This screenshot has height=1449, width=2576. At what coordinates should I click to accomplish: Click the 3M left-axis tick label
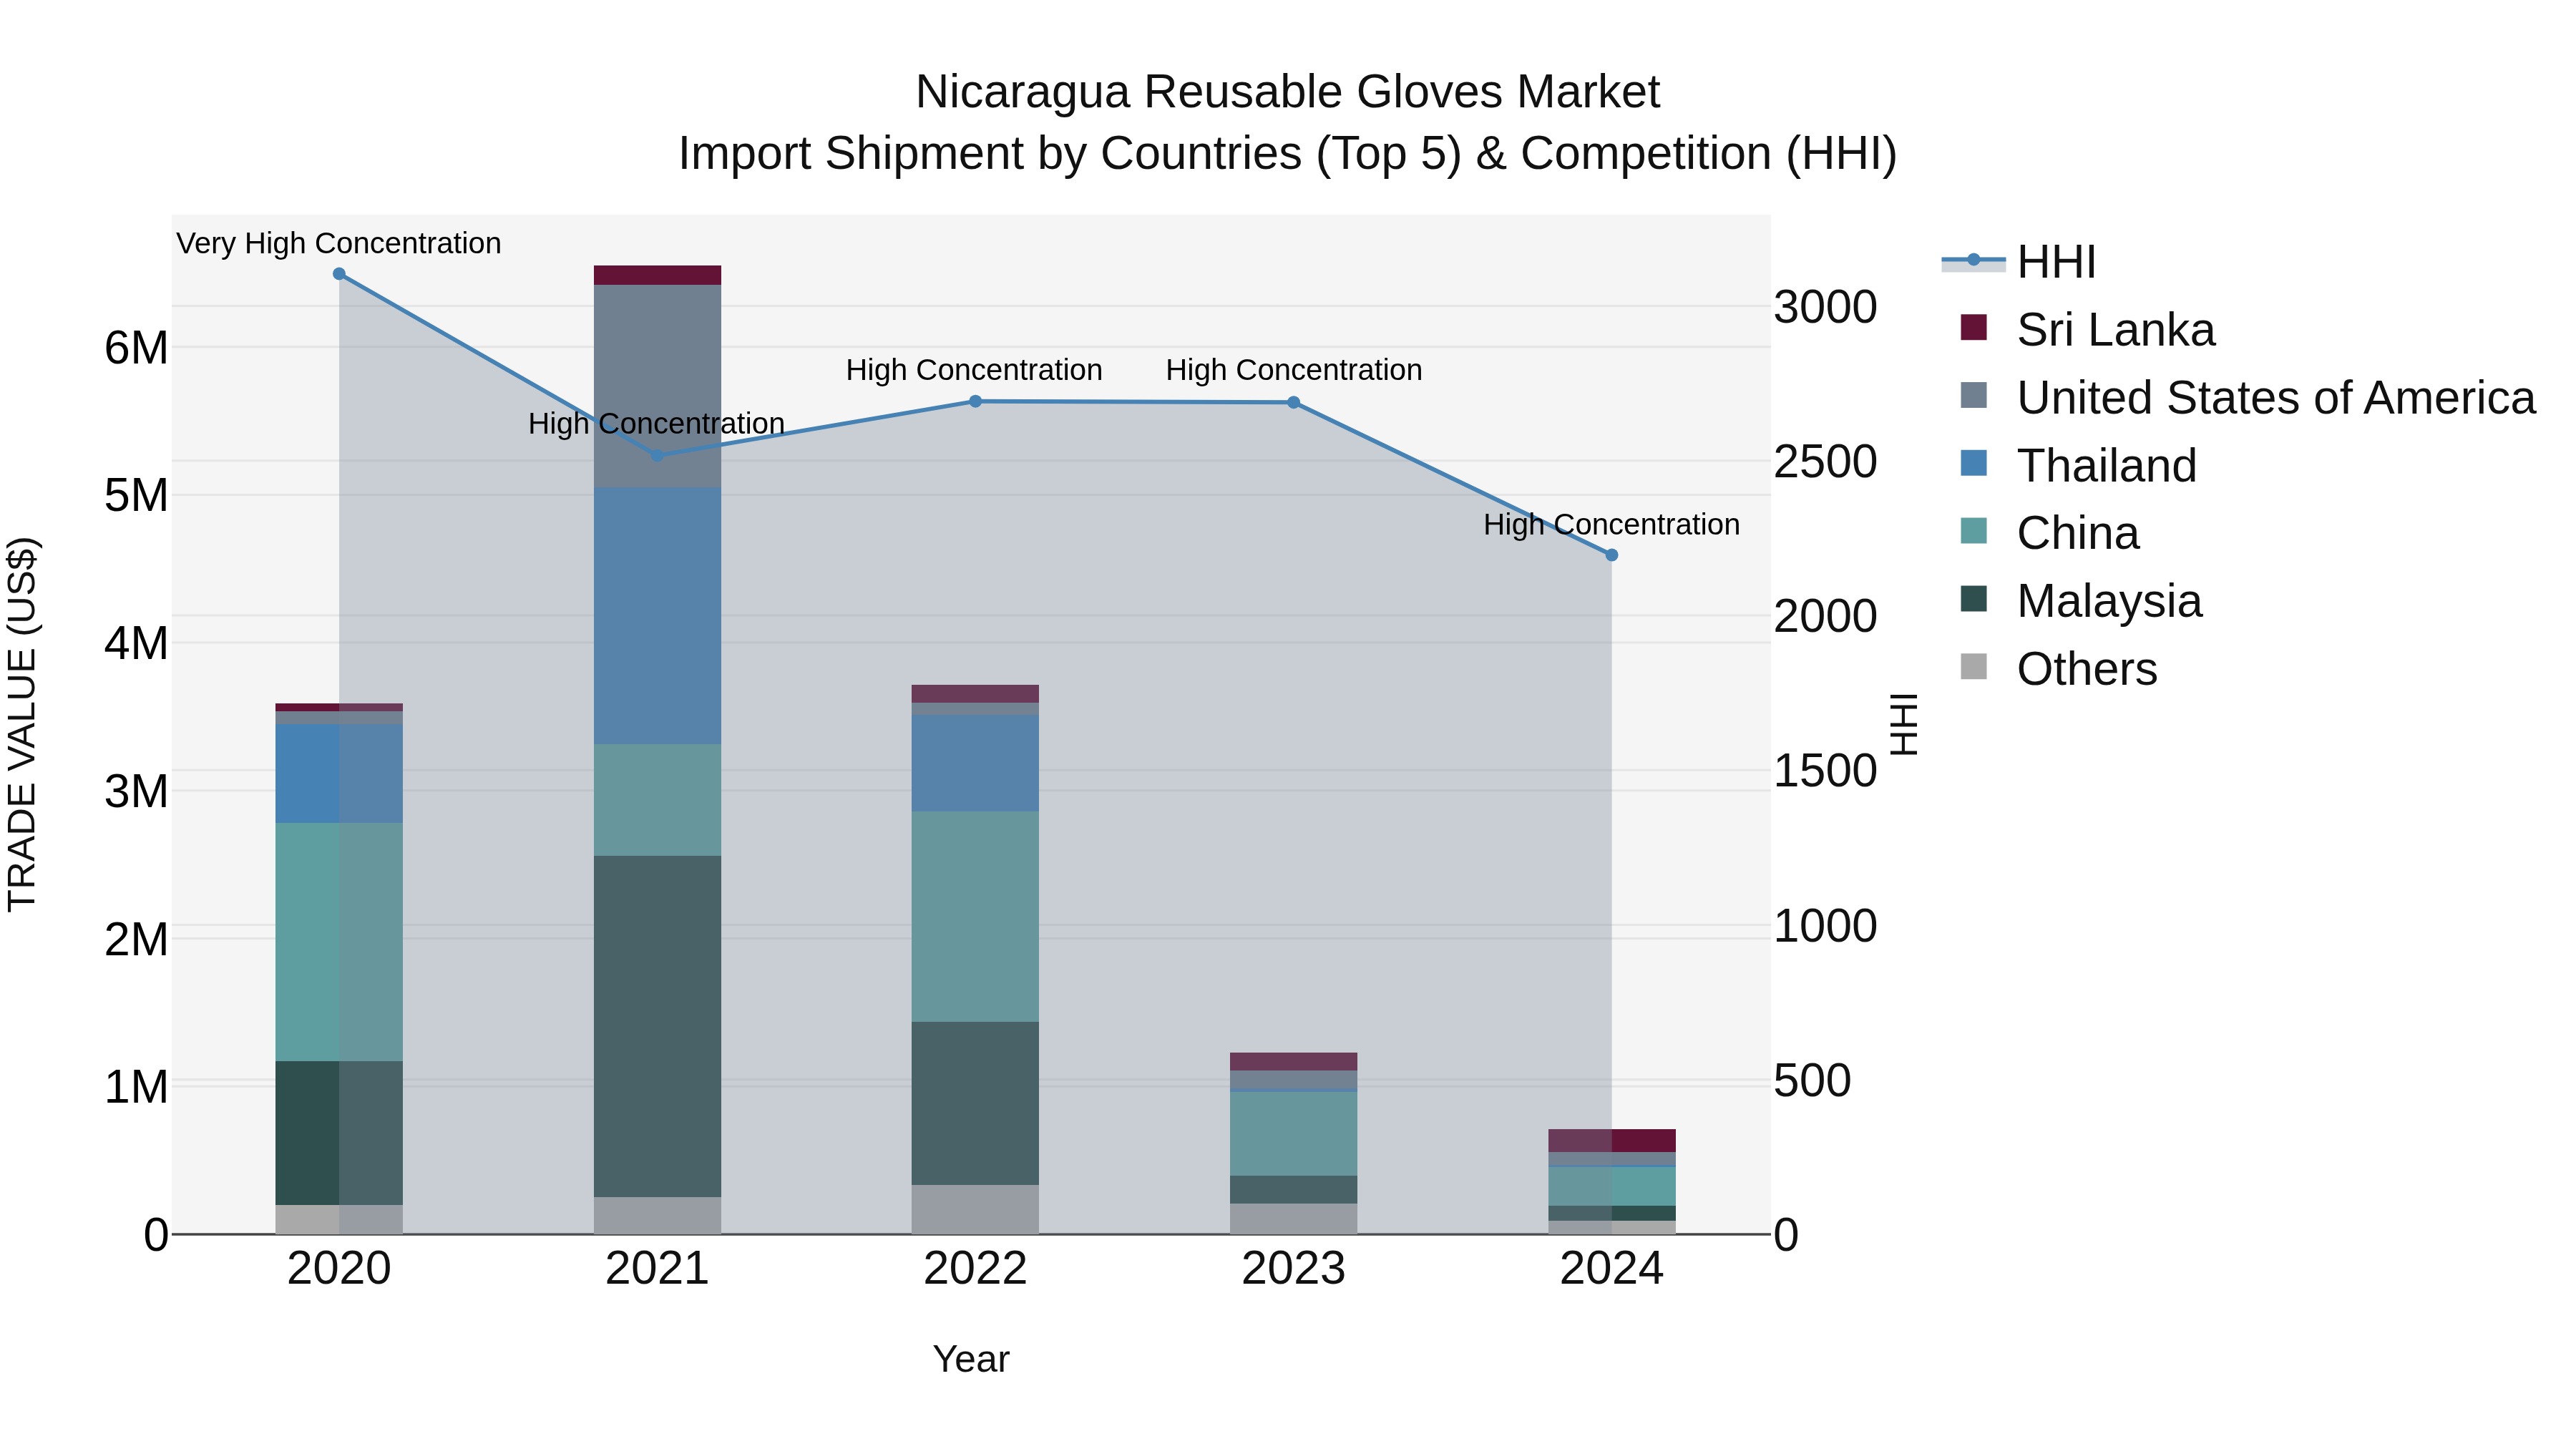tap(136, 792)
